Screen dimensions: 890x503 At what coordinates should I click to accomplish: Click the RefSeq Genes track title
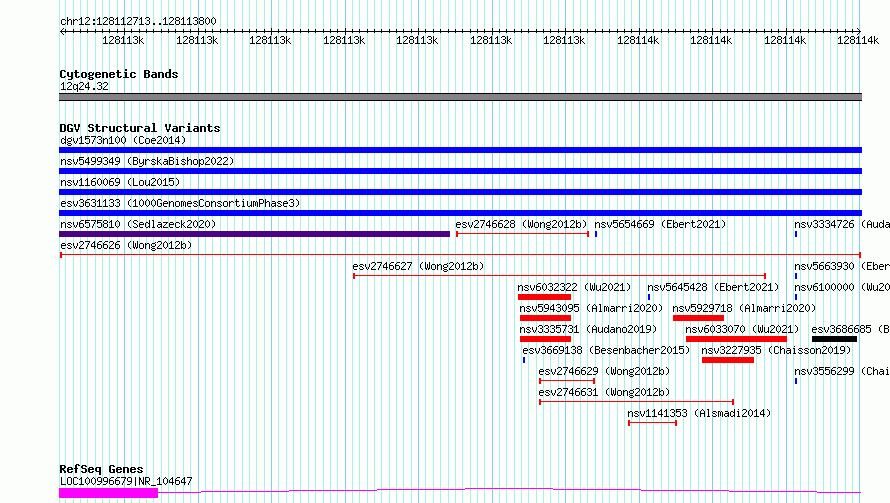(101, 469)
